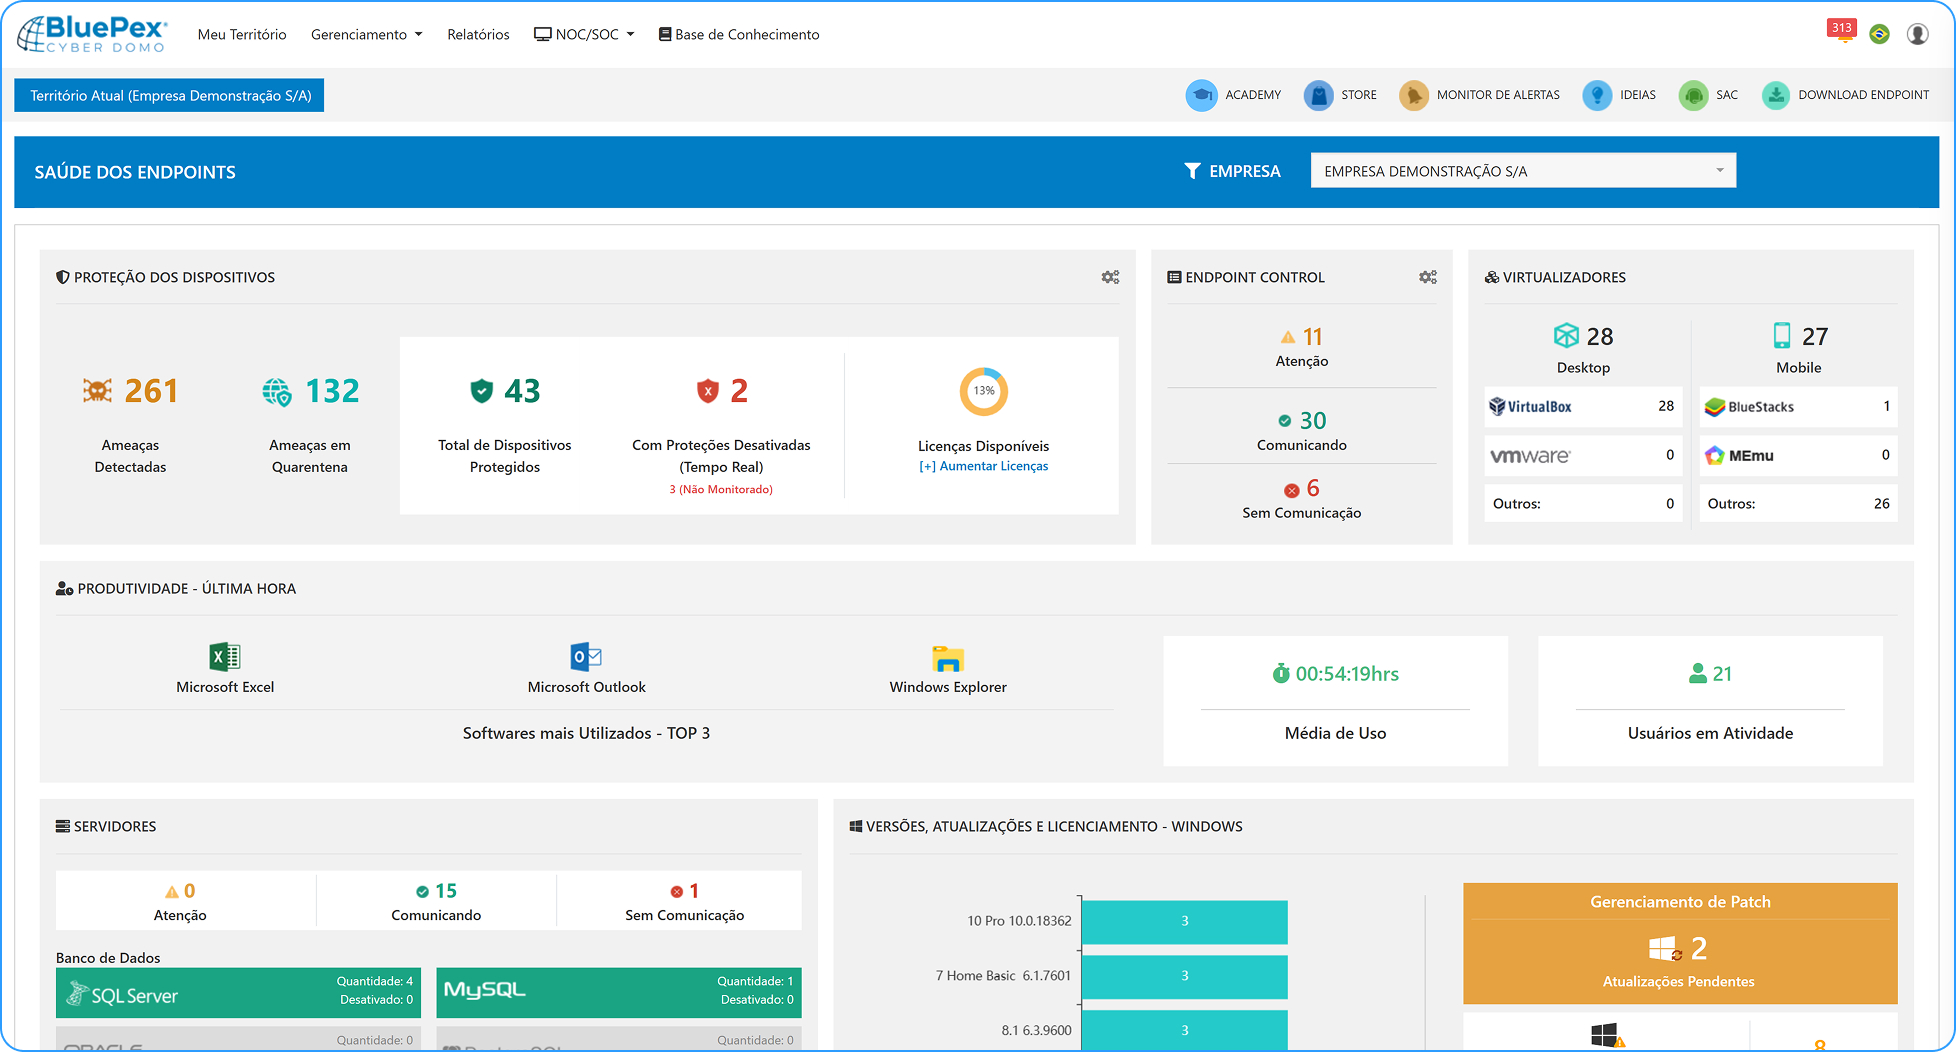Screen dimensions: 1956x1052
Task: Click the Brazil flag language icon
Action: pyautogui.click(x=1880, y=34)
